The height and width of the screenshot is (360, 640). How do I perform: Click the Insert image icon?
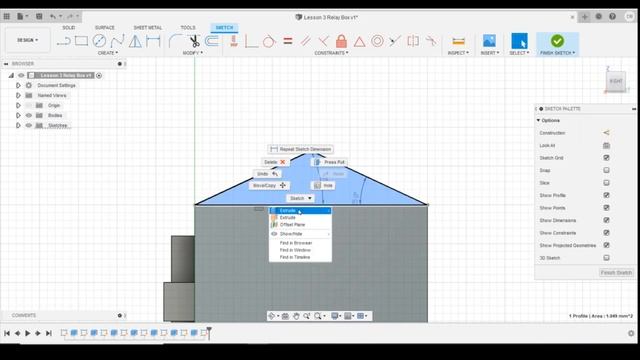[489, 41]
